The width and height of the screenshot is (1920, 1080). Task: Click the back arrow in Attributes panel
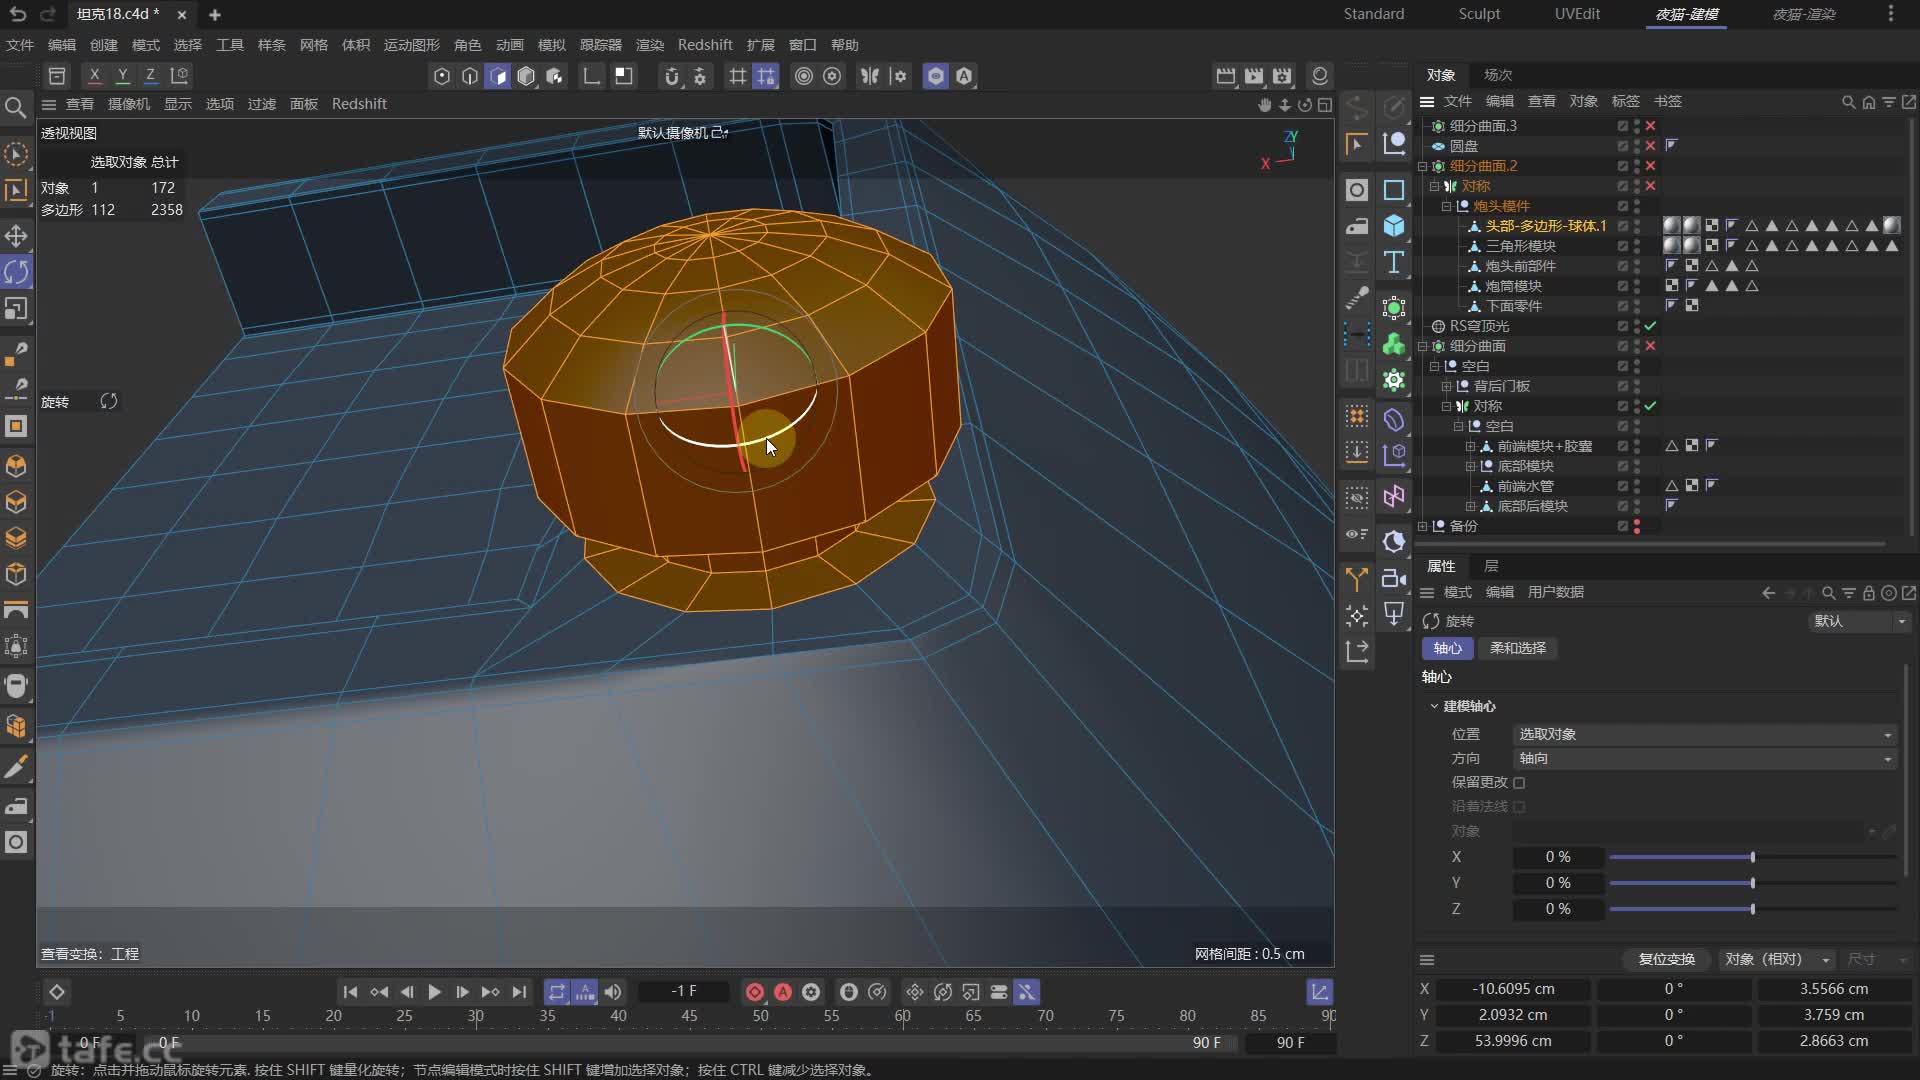coord(1768,593)
